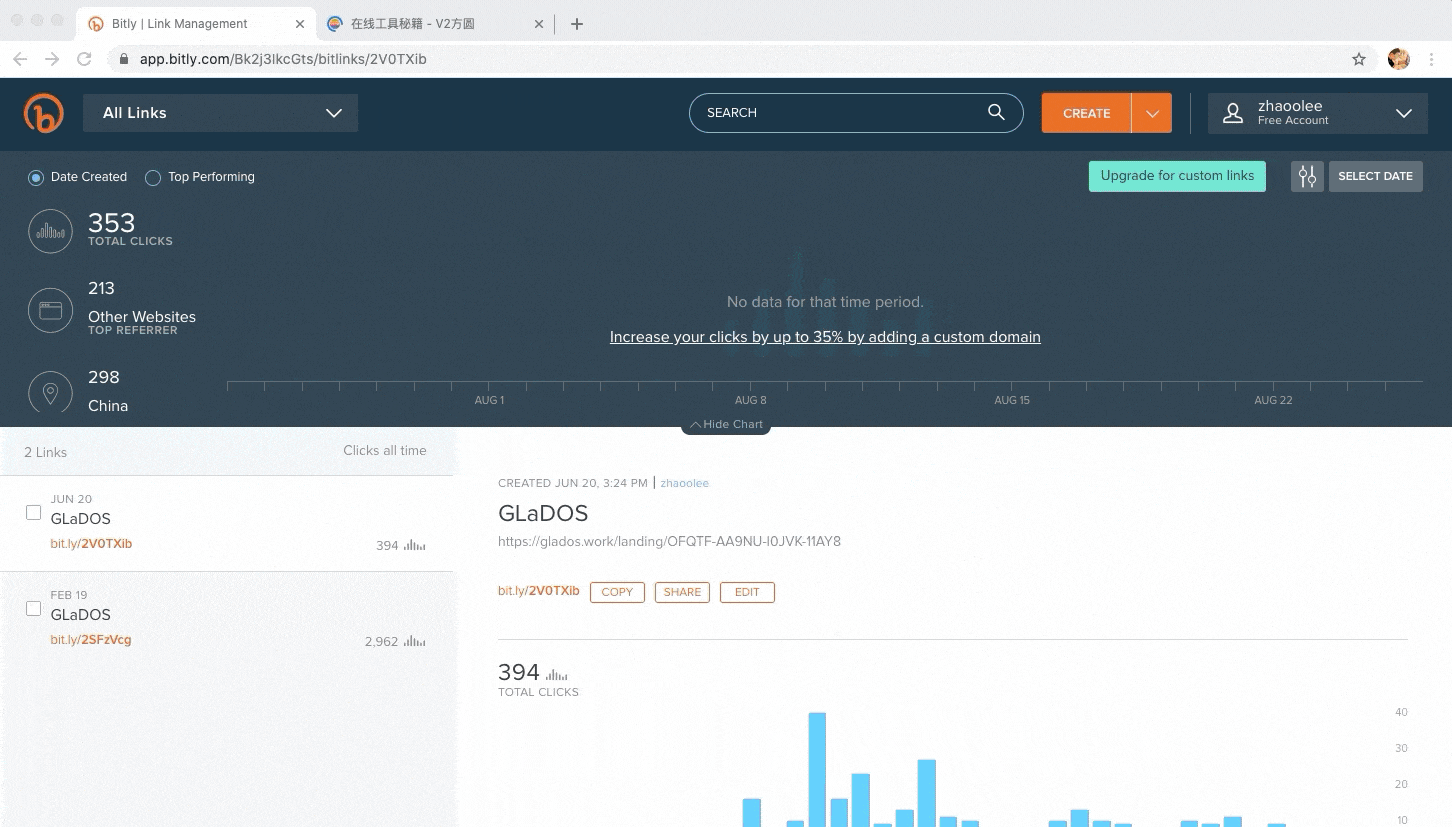Click the '2 Links' count label
Image resolution: width=1452 pixels, height=827 pixels.
(45, 452)
